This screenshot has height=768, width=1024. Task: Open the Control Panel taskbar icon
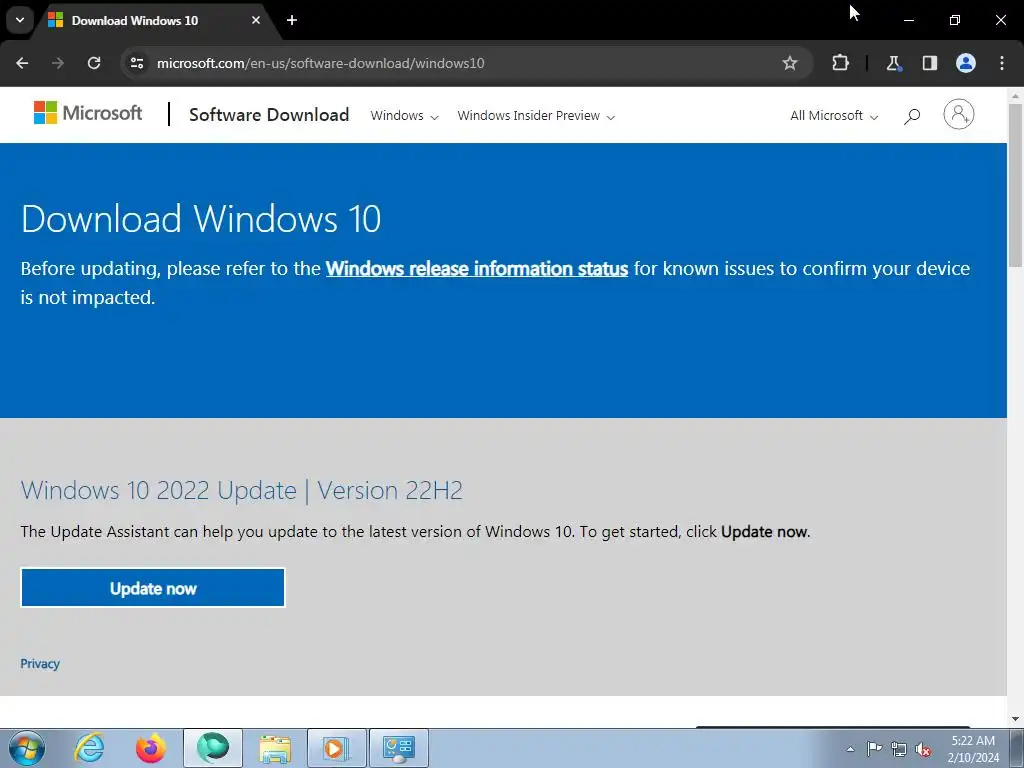399,748
